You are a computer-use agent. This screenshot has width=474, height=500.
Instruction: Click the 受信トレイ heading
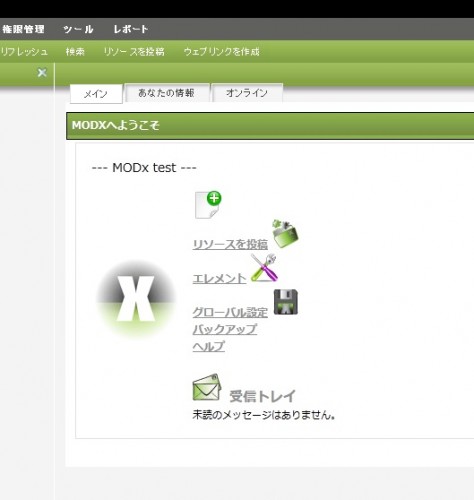click(x=262, y=396)
